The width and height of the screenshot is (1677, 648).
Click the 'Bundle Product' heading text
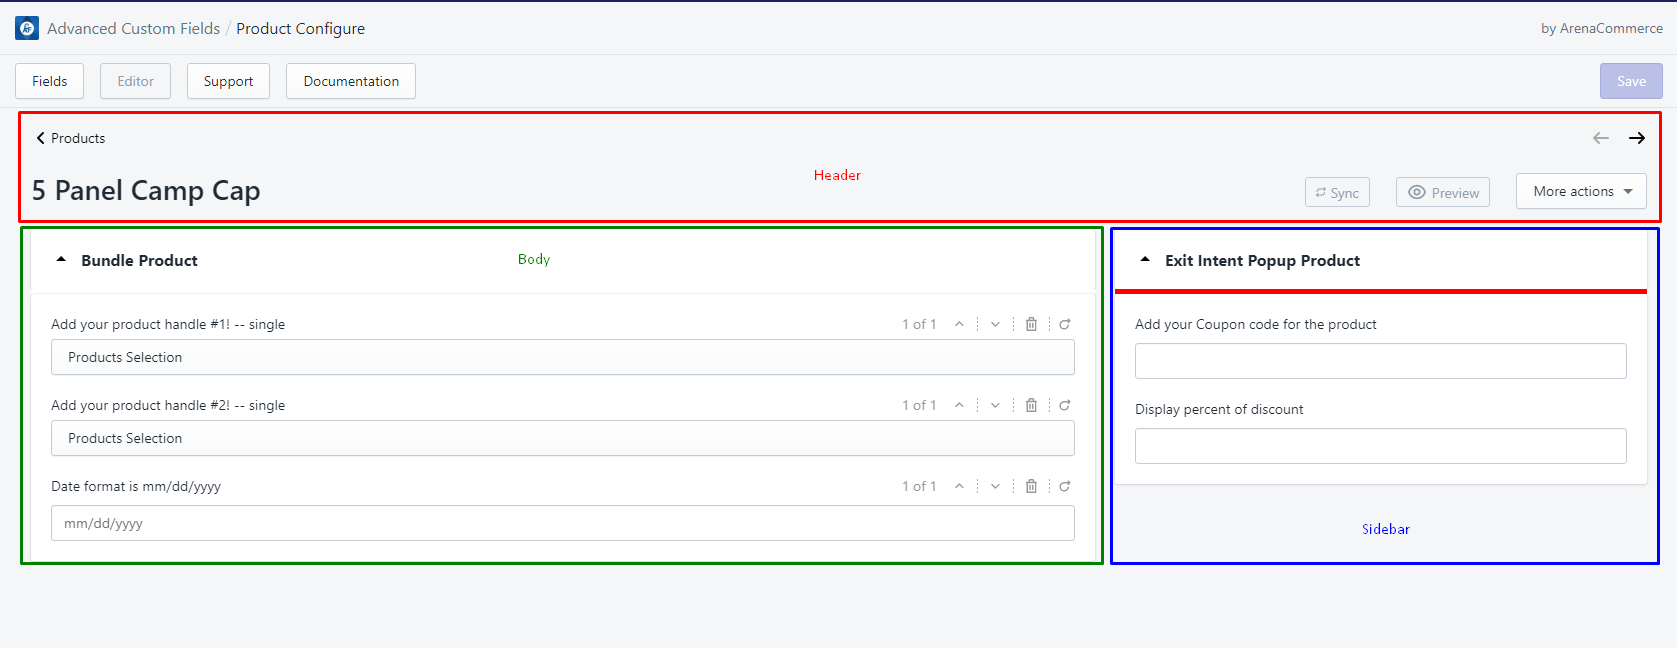pos(139,260)
